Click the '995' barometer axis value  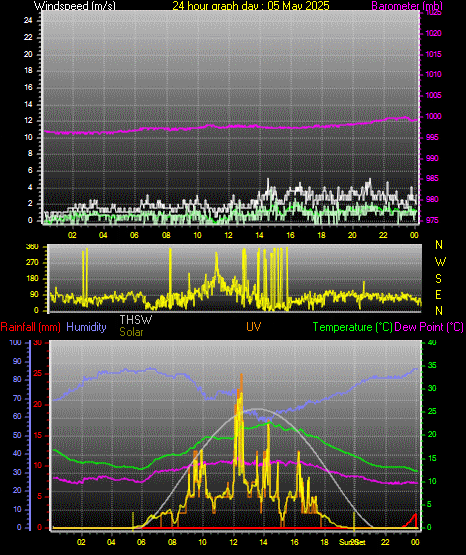(x=432, y=137)
